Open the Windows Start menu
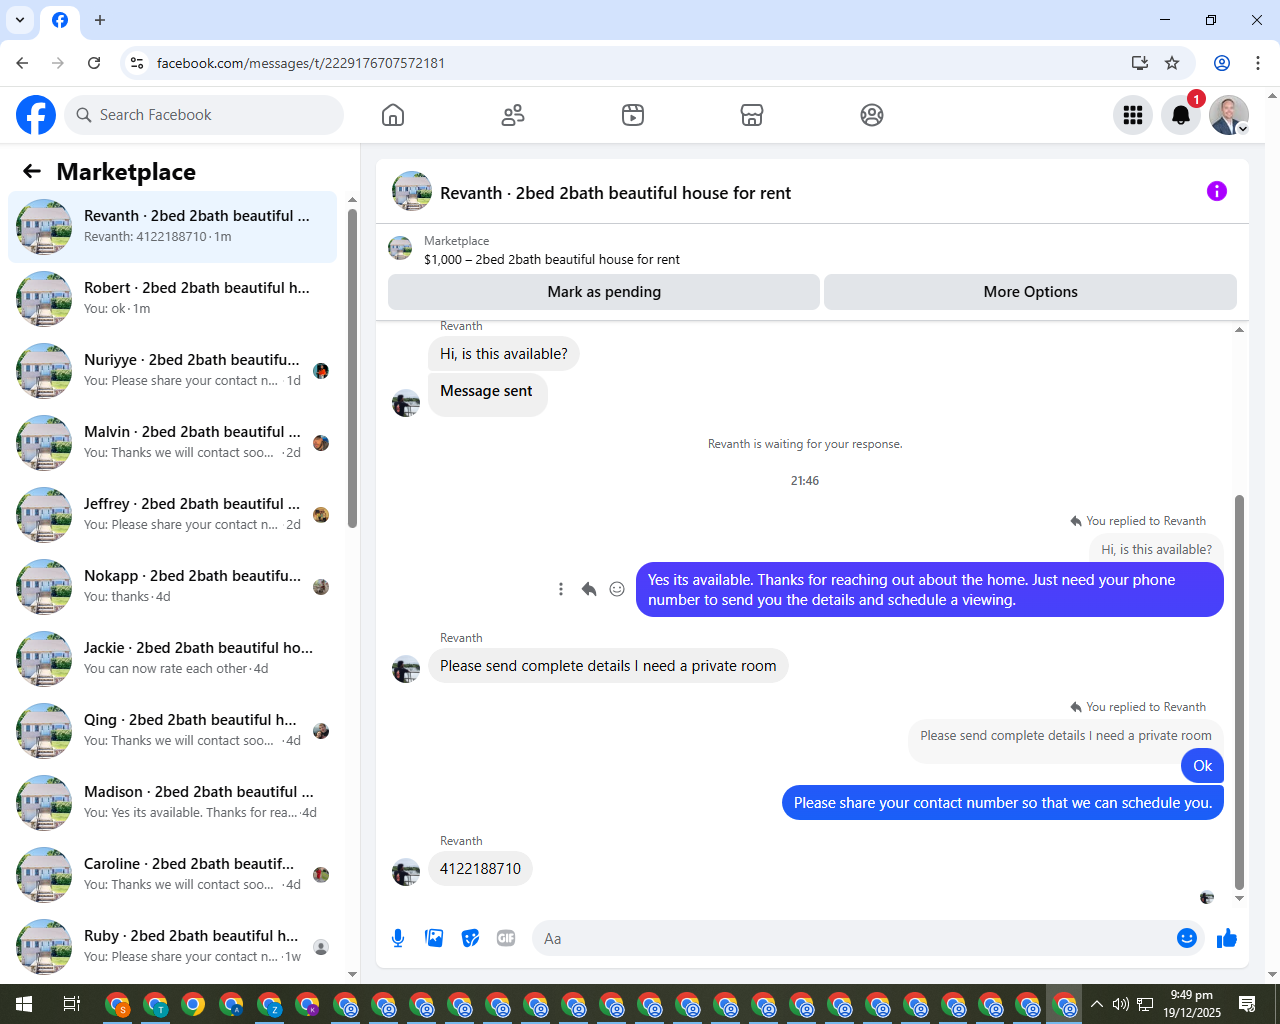This screenshot has width=1280, height=1024. click(x=24, y=1004)
